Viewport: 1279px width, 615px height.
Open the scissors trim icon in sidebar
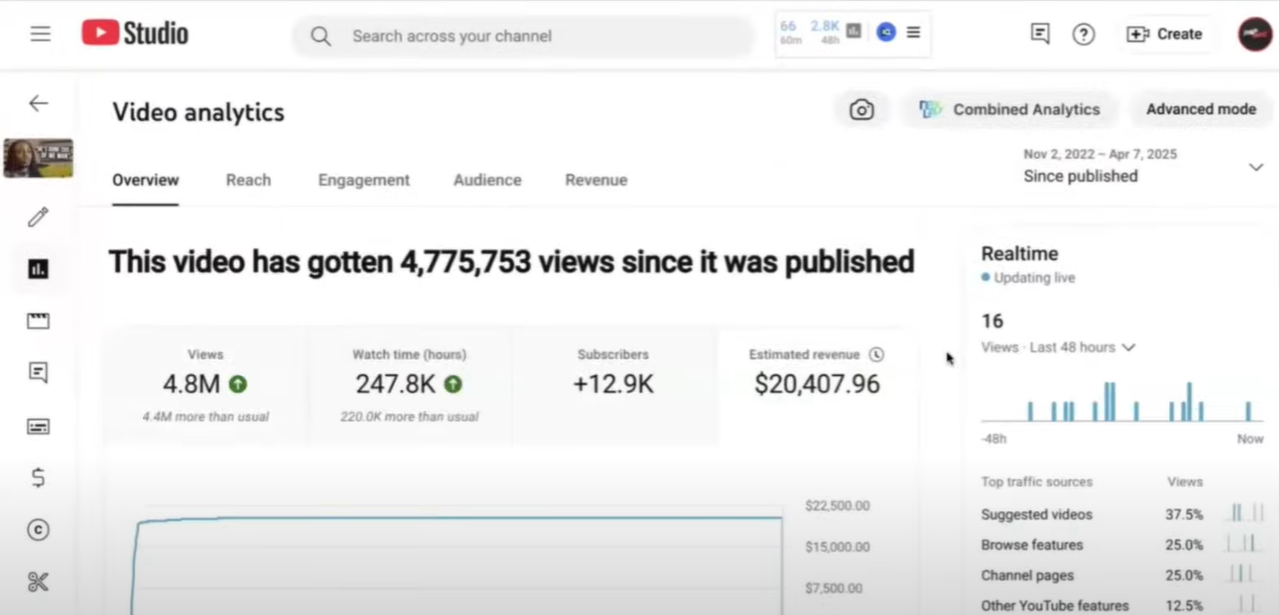pos(38,581)
